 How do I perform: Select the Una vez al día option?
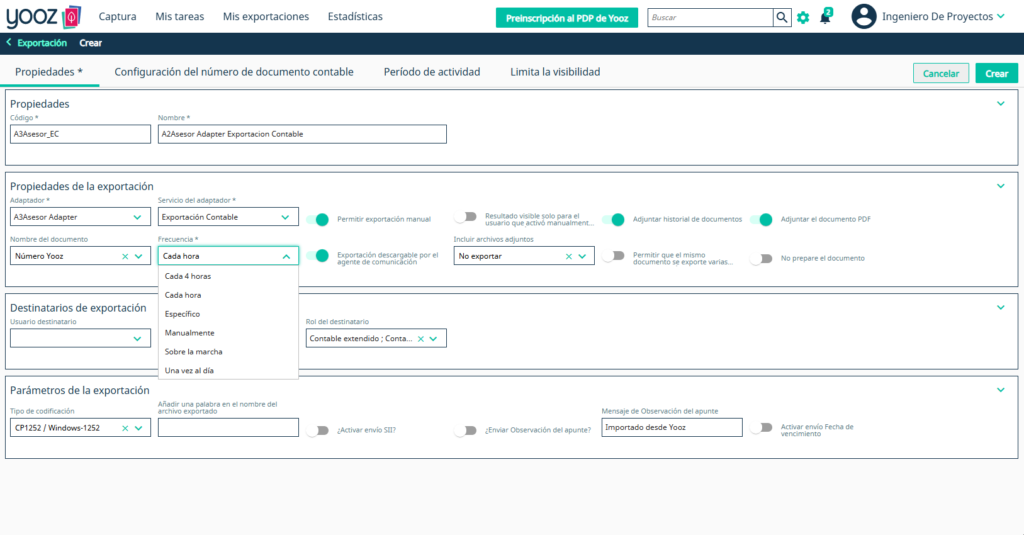coord(228,370)
